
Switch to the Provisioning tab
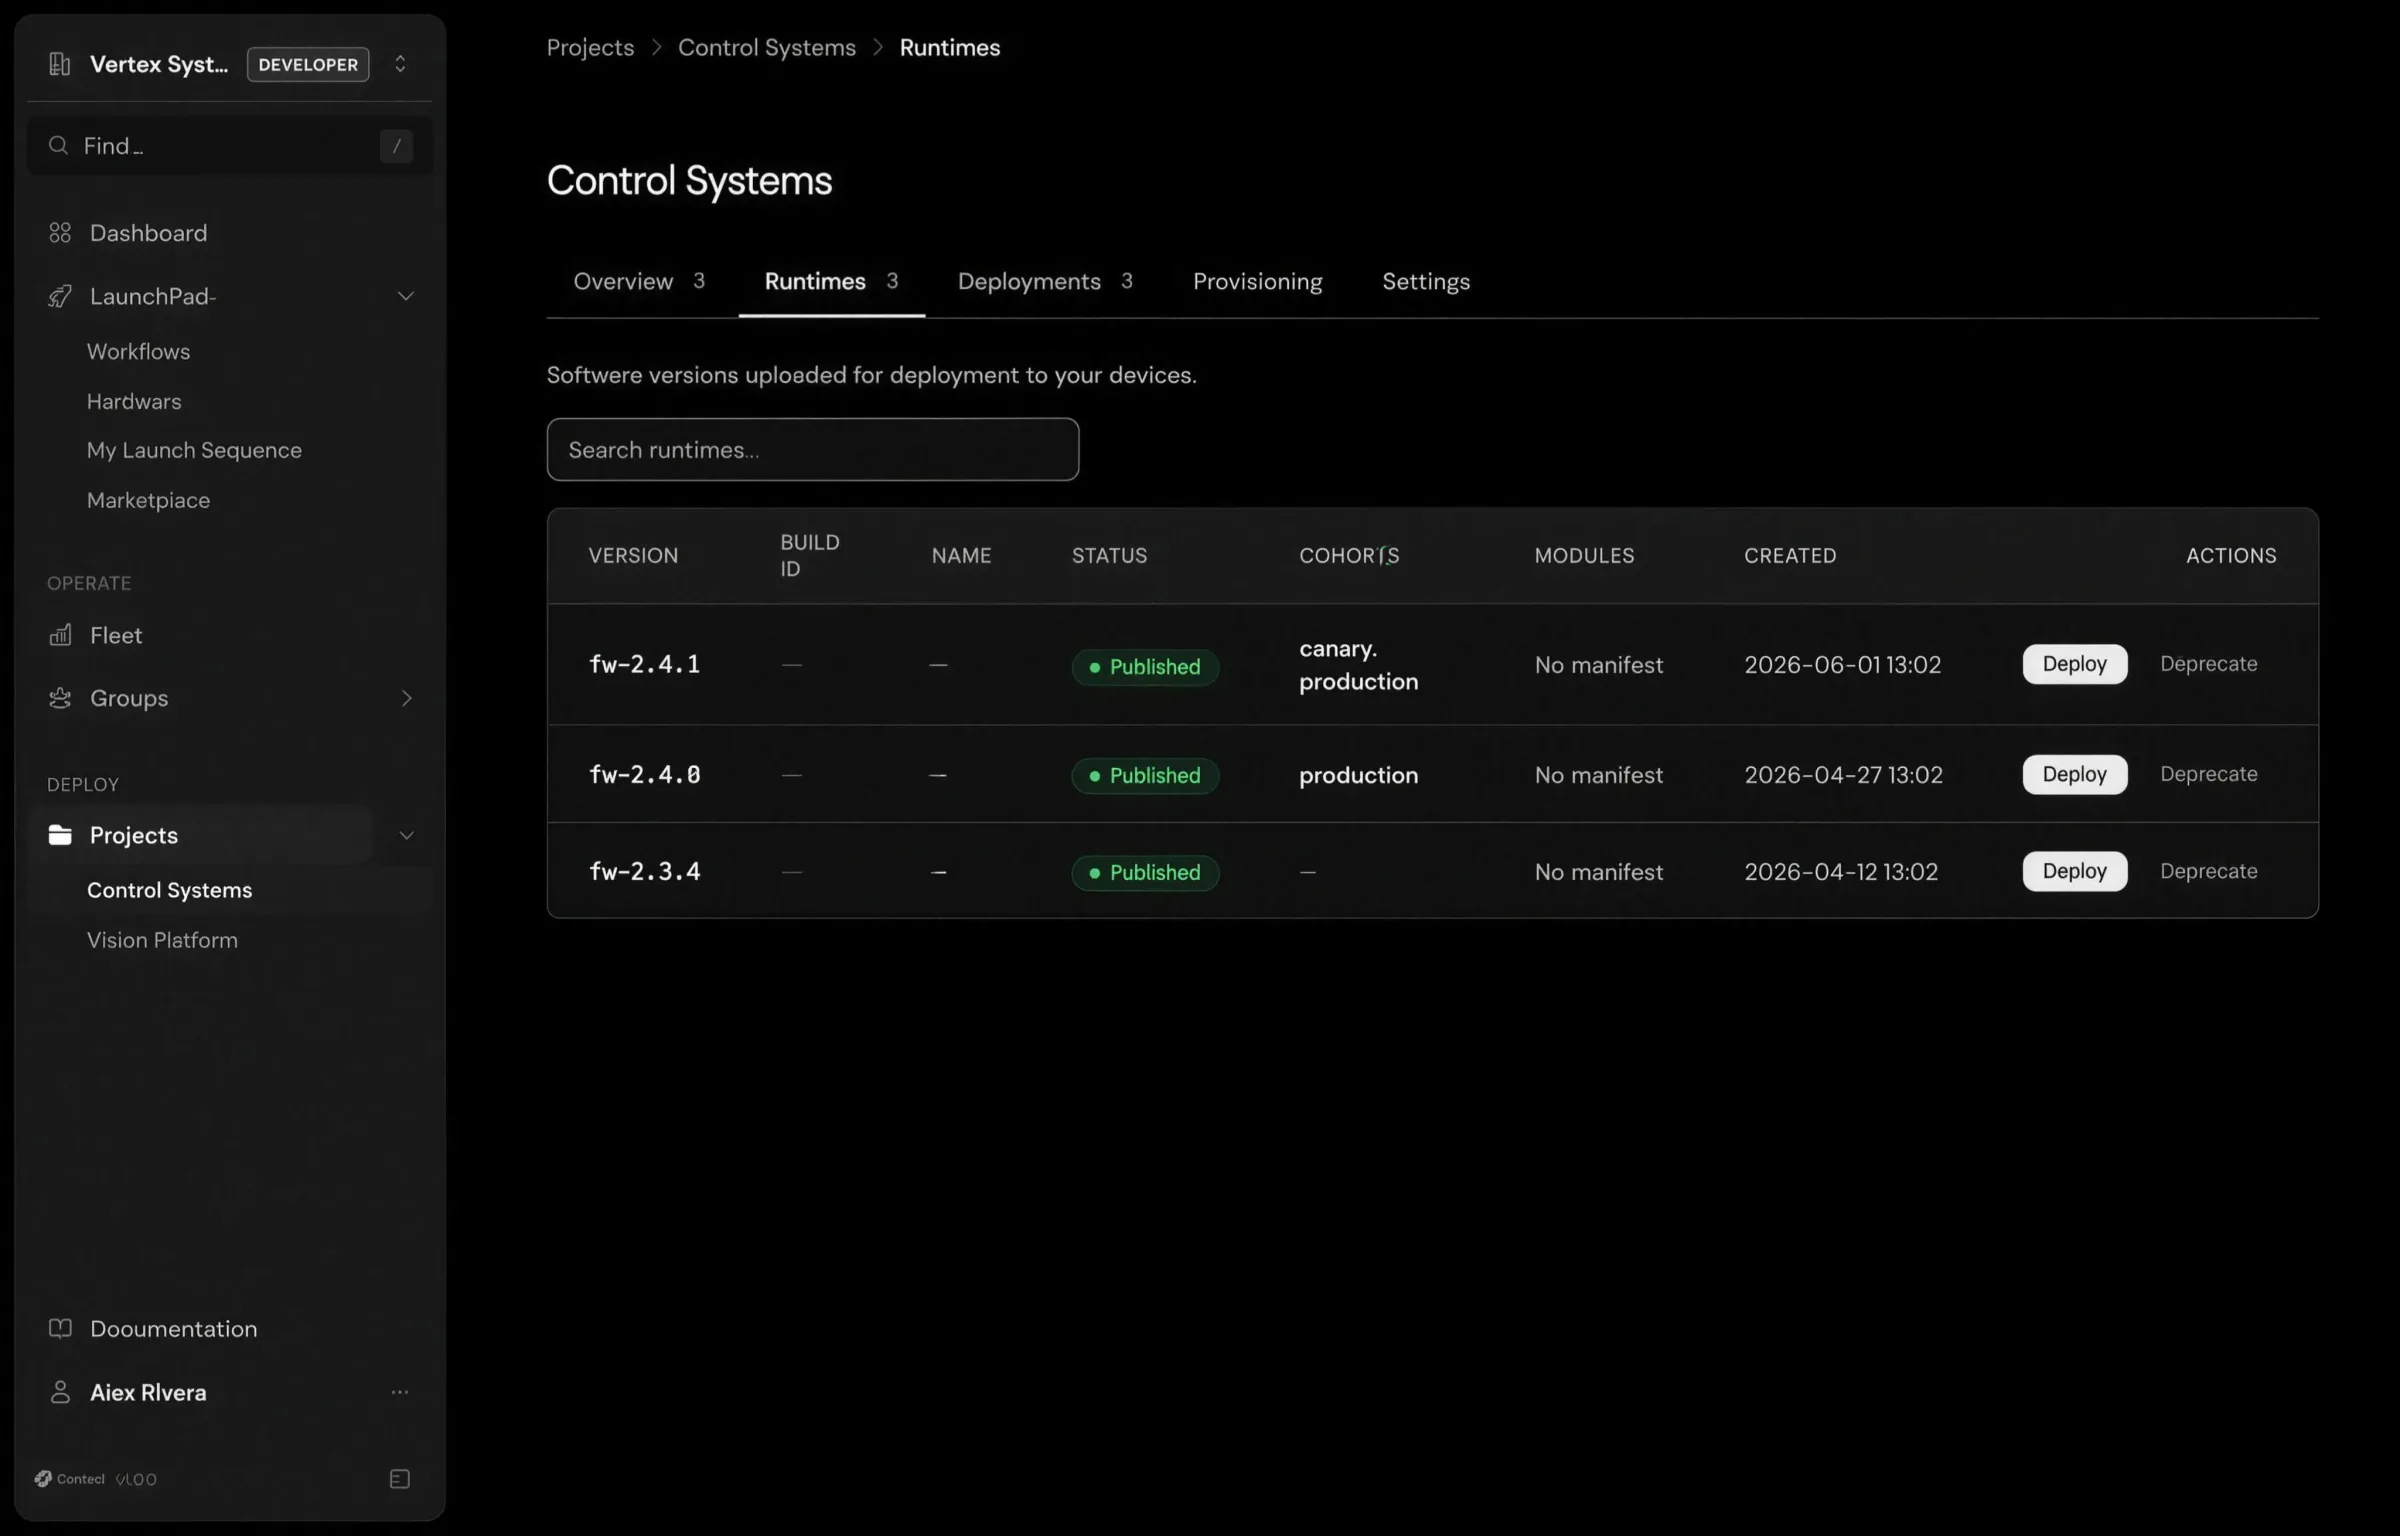point(1257,282)
